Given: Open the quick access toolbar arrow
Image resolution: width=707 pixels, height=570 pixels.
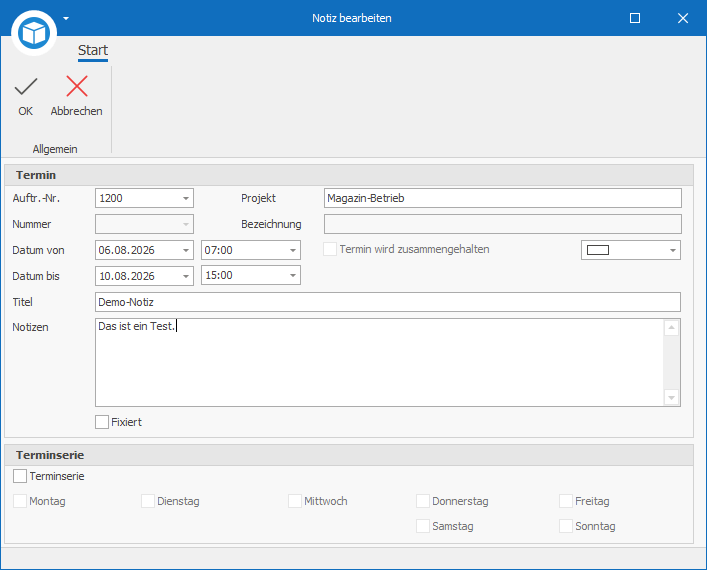Looking at the screenshot, I should [x=66, y=18].
